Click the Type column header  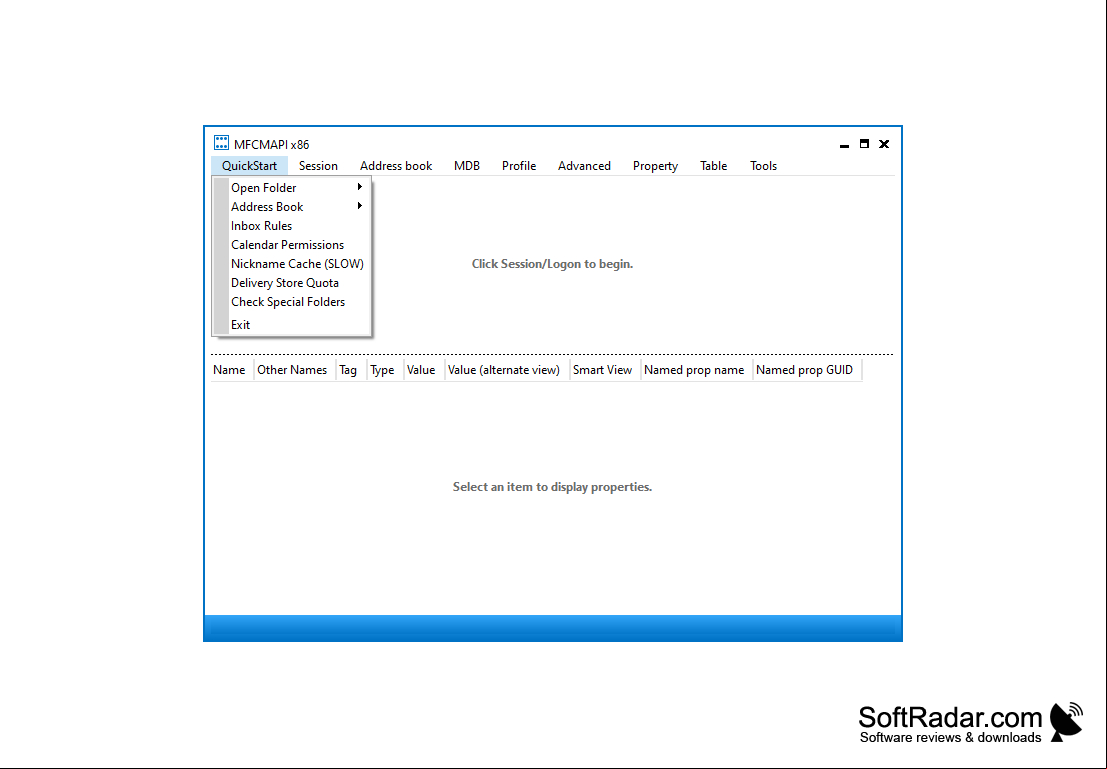pos(385,370)
